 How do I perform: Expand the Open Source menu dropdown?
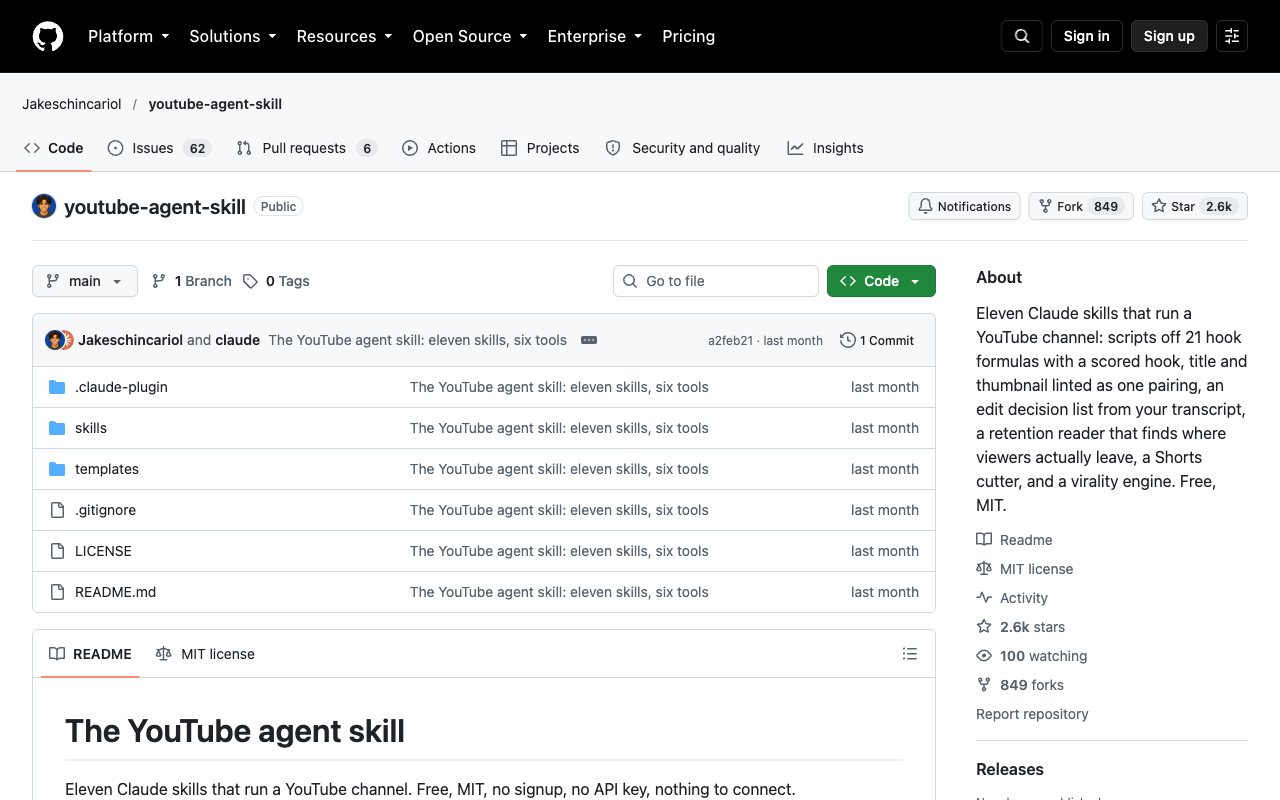coord(470,36)
